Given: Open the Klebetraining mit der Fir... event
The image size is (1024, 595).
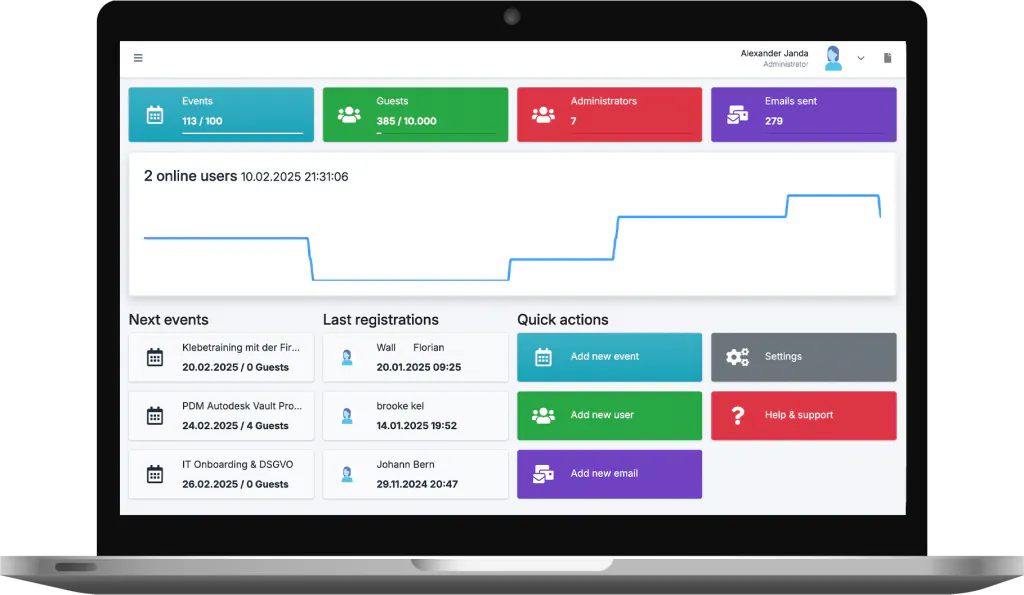Looking at the screenshot, I should point(221,357).
